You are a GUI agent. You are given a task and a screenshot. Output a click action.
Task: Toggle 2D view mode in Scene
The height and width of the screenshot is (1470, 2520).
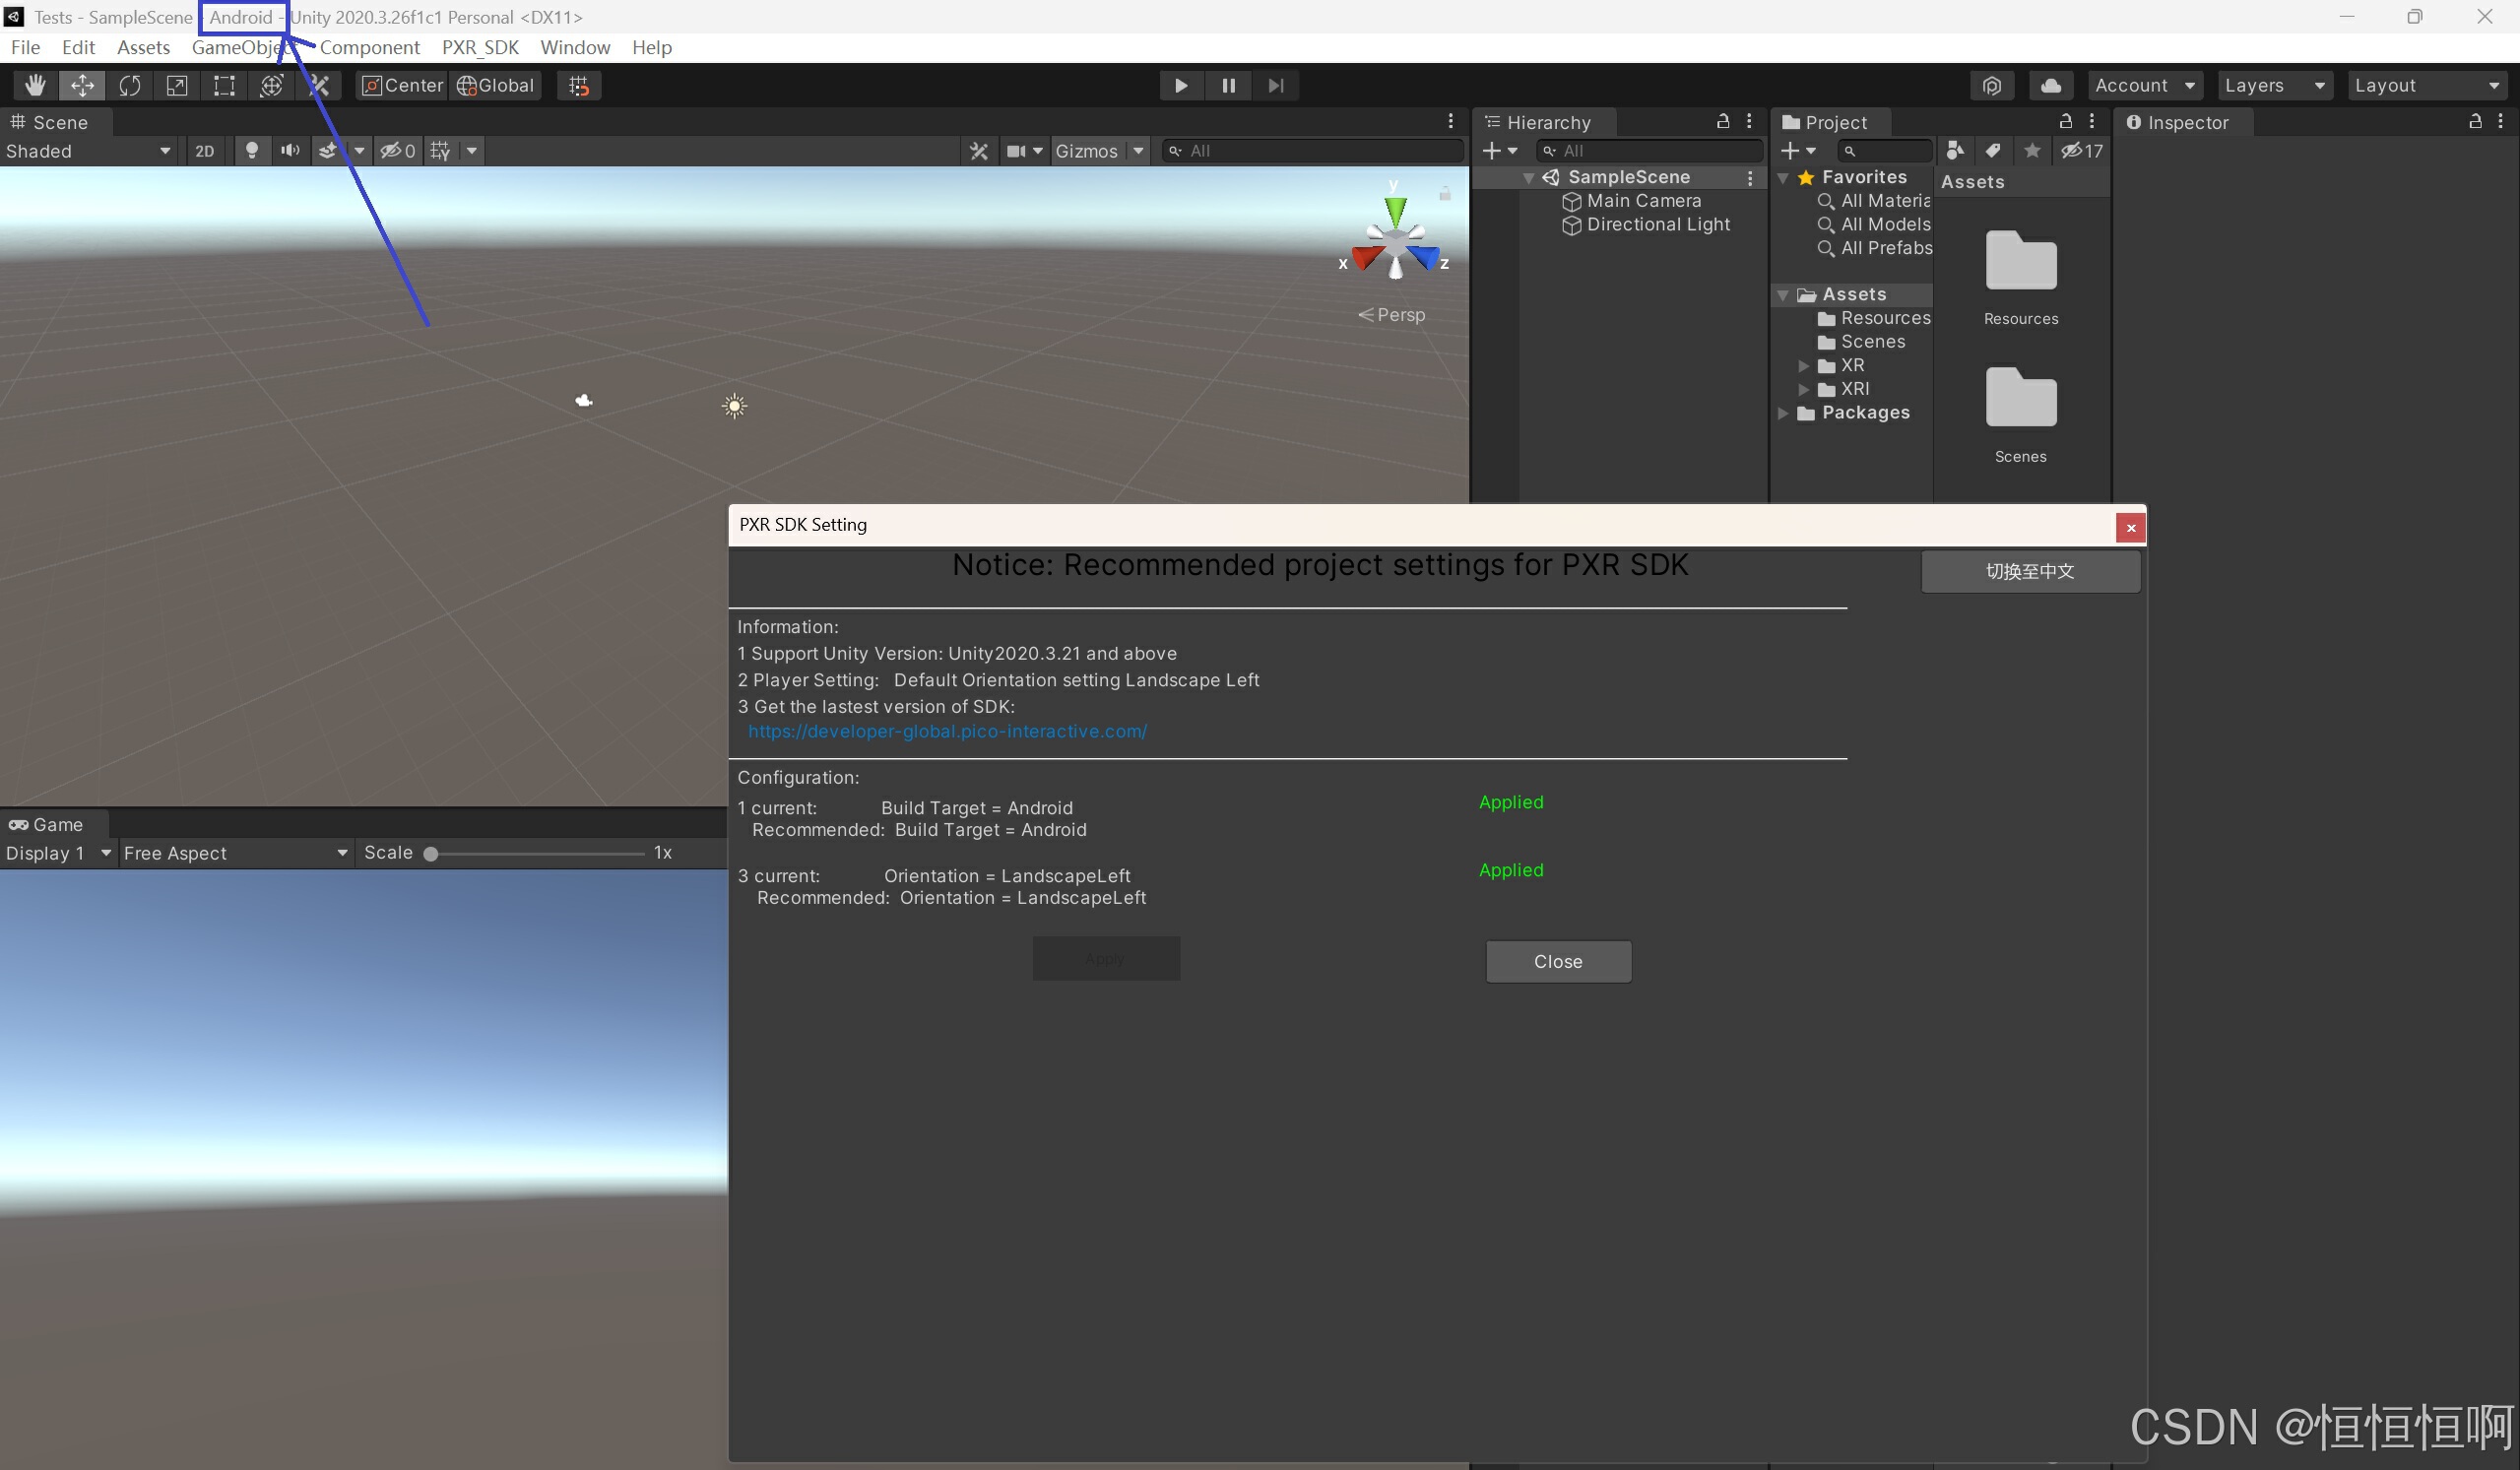coord(204,151)
